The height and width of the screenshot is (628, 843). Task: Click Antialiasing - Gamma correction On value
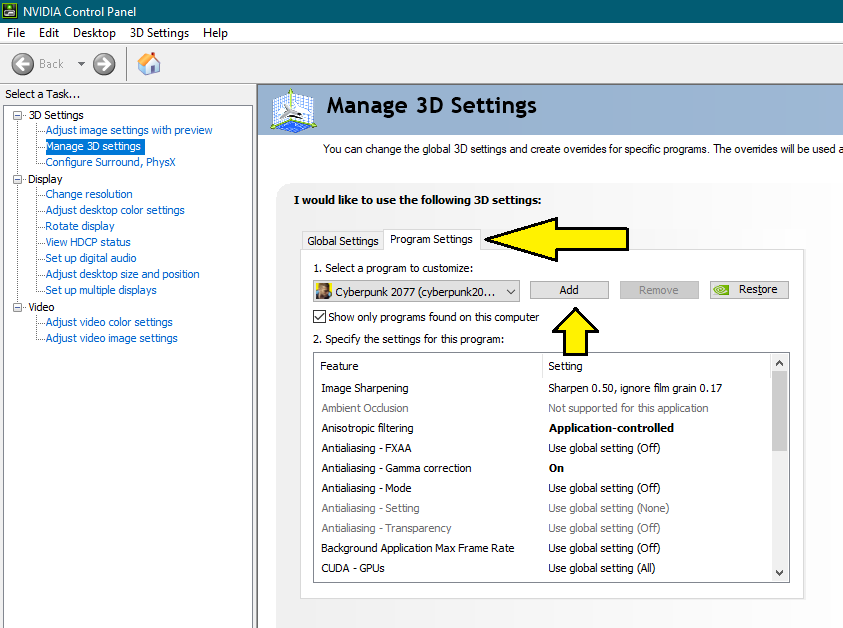[556, 468]
